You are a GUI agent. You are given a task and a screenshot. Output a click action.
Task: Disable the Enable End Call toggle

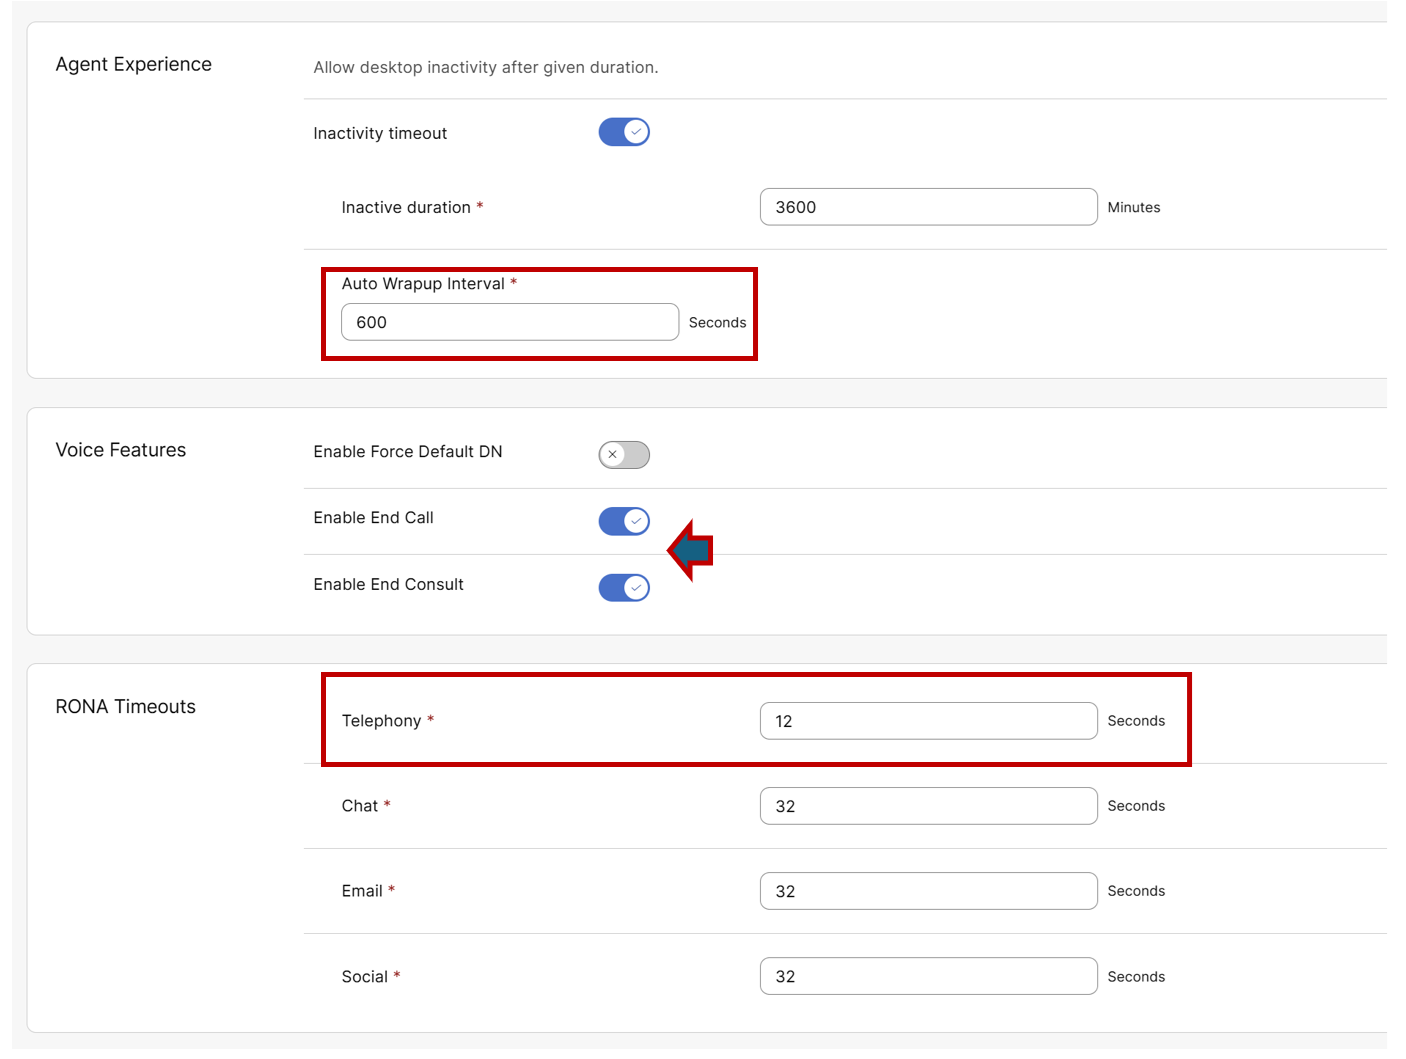[624, 521]
